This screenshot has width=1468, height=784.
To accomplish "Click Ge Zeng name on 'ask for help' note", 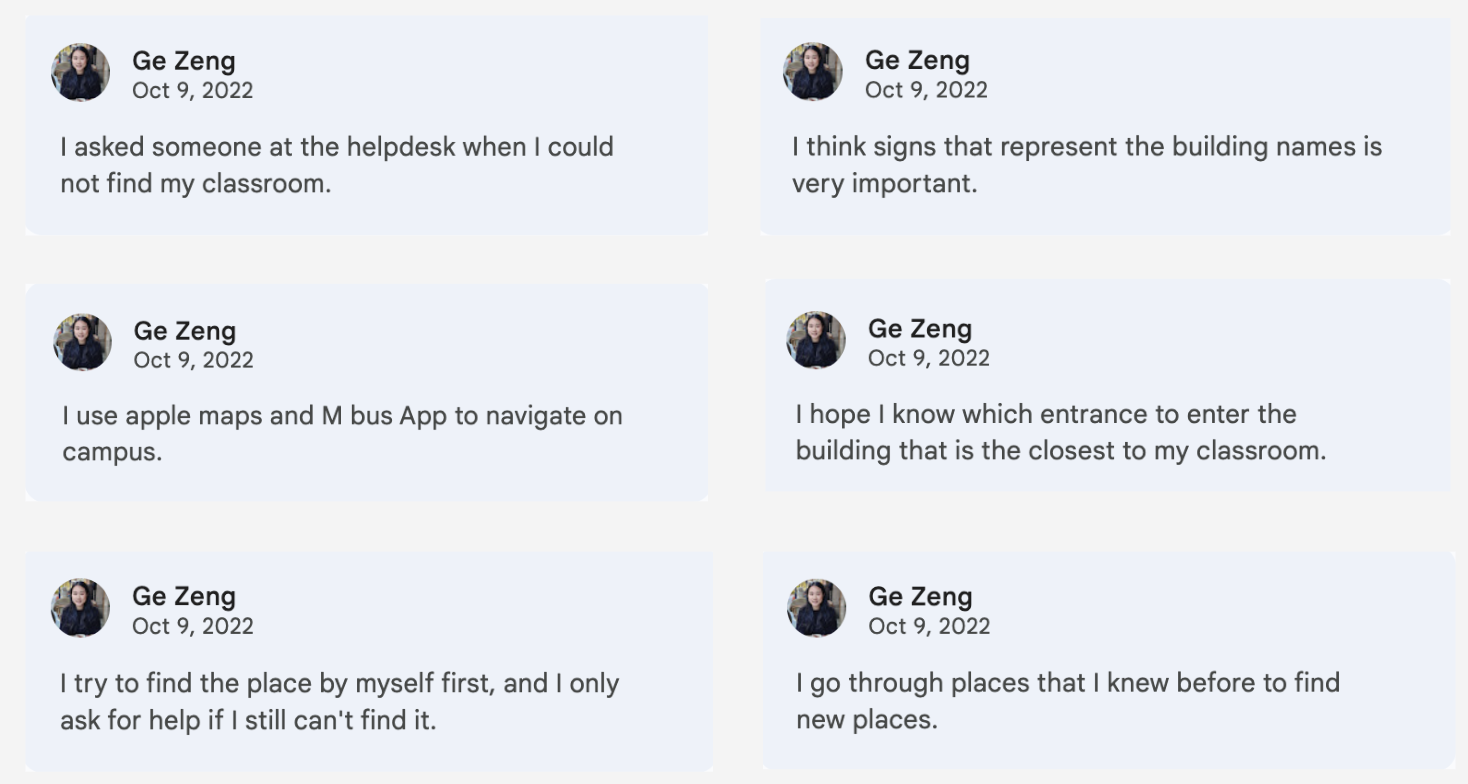I will click(x=184, y=596).
